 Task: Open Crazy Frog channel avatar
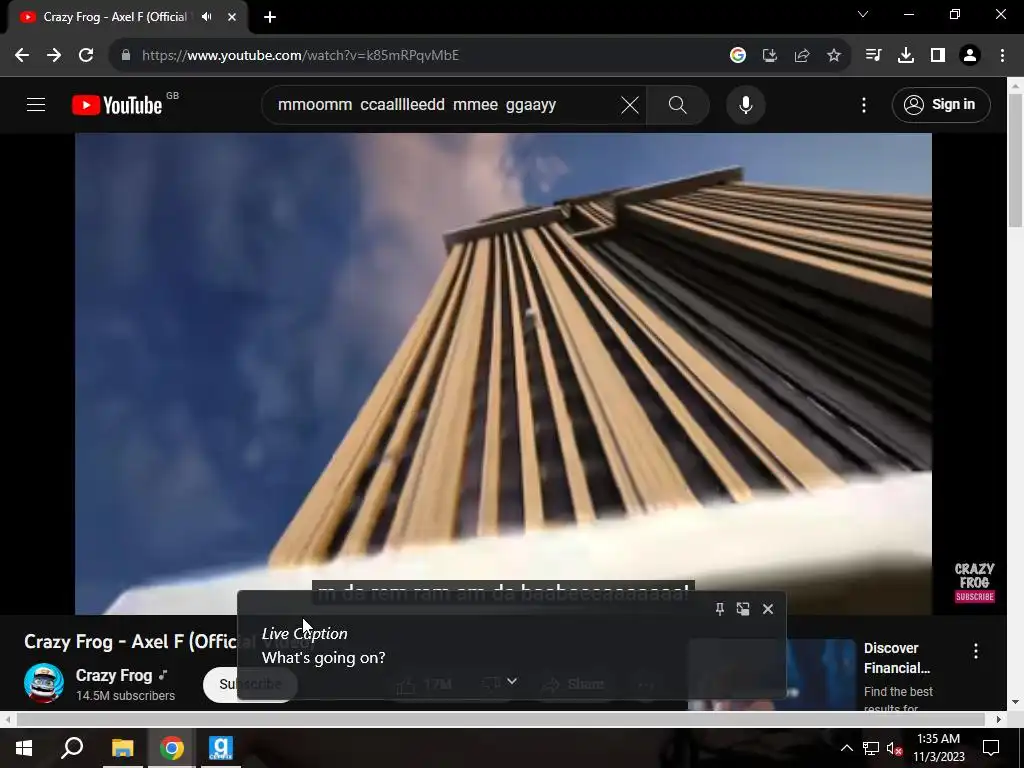click(44, 683)
